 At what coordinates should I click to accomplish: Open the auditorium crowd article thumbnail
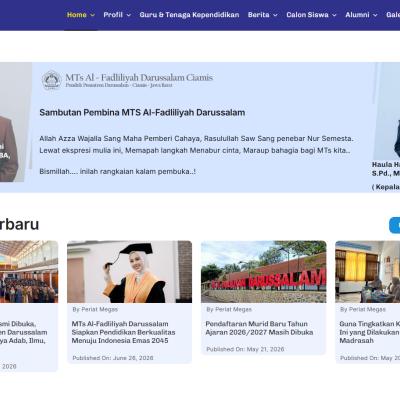point(29,272)
